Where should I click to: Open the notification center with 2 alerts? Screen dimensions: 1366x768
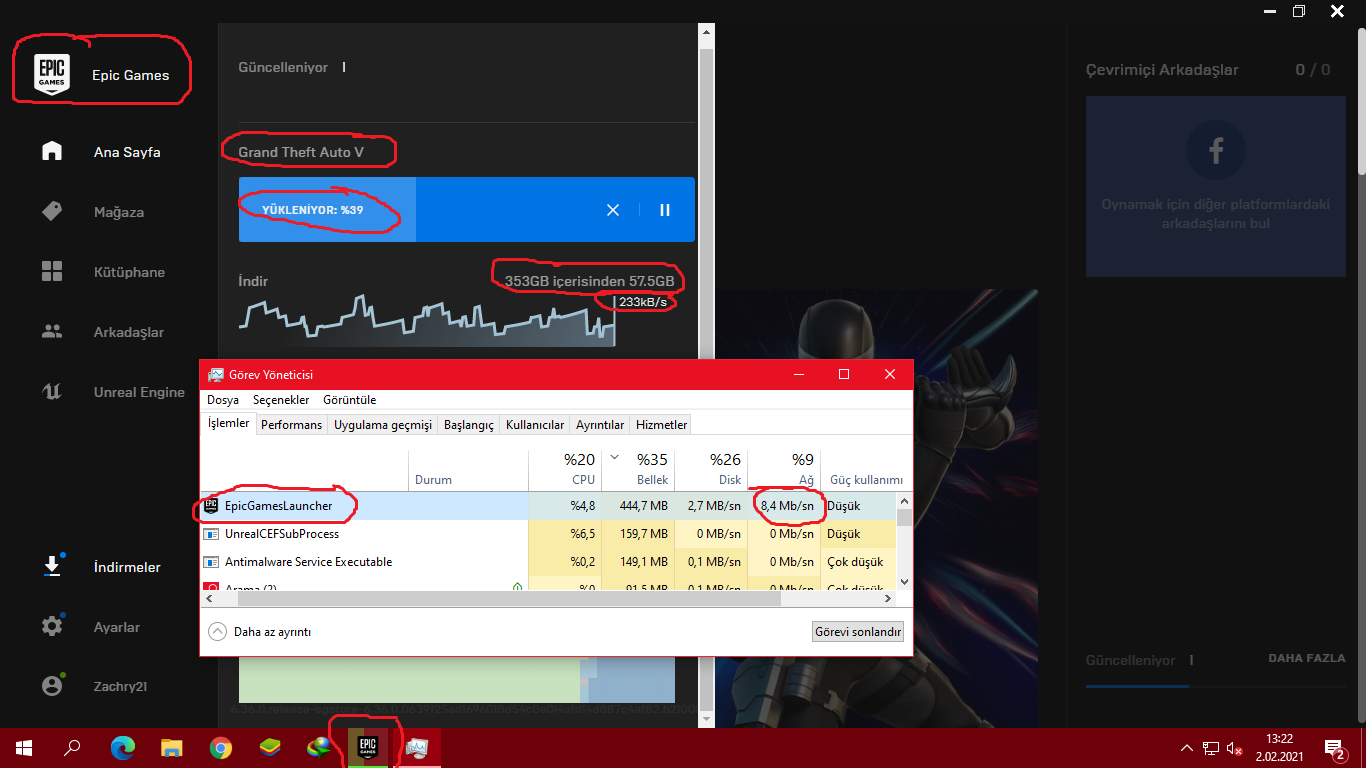1334,748
